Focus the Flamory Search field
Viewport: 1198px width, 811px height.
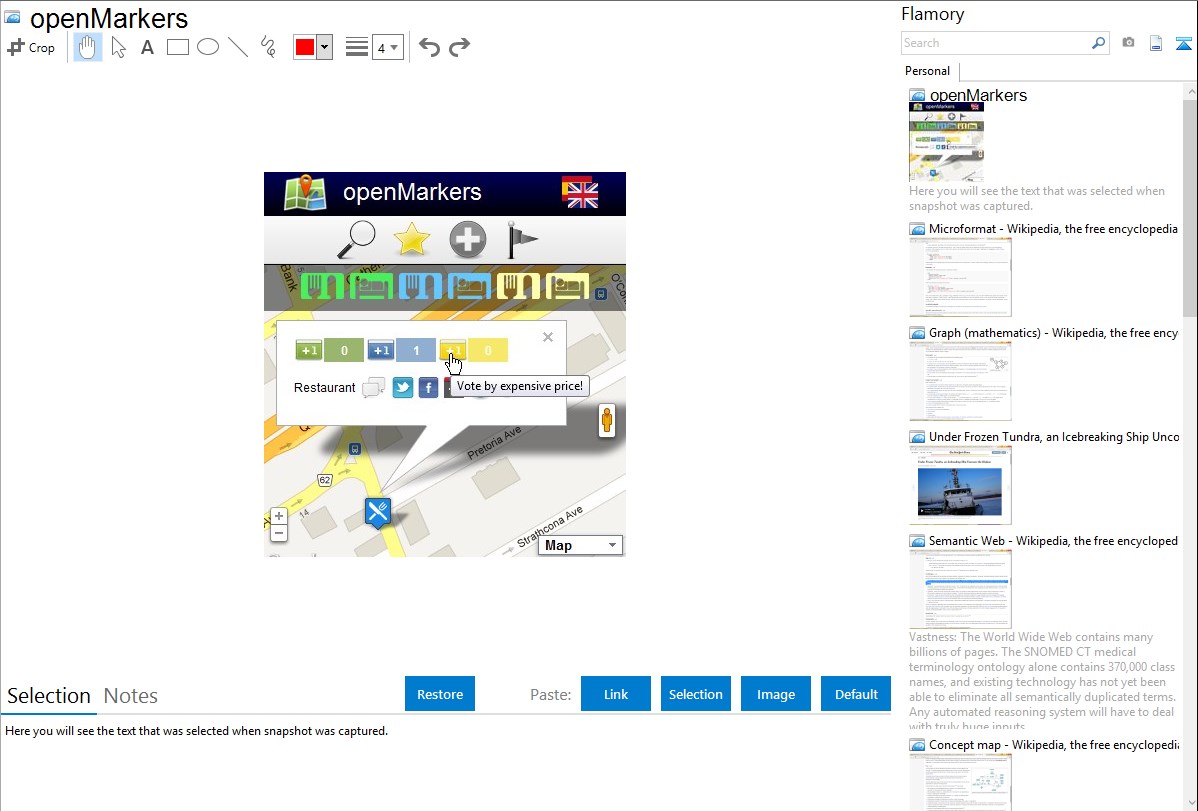(995, 43)
